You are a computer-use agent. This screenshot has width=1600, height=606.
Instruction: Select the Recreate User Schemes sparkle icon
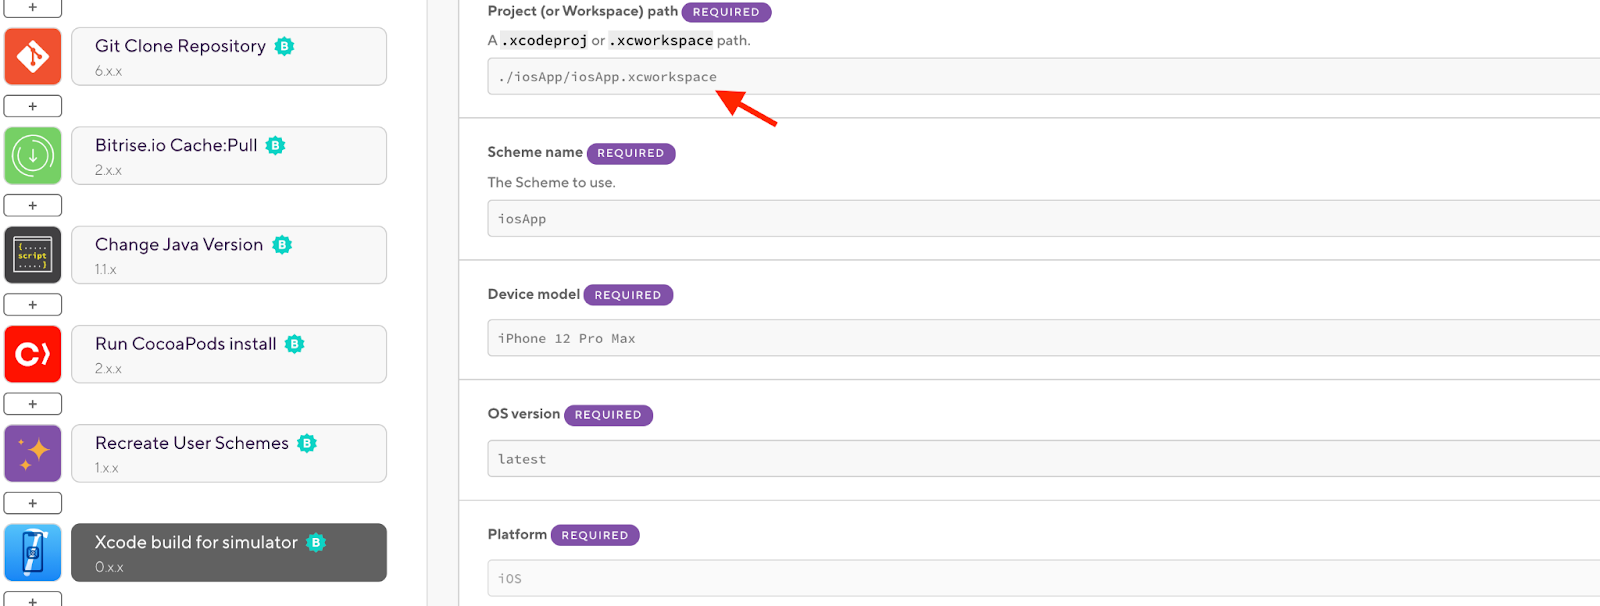tap(32, 452)
